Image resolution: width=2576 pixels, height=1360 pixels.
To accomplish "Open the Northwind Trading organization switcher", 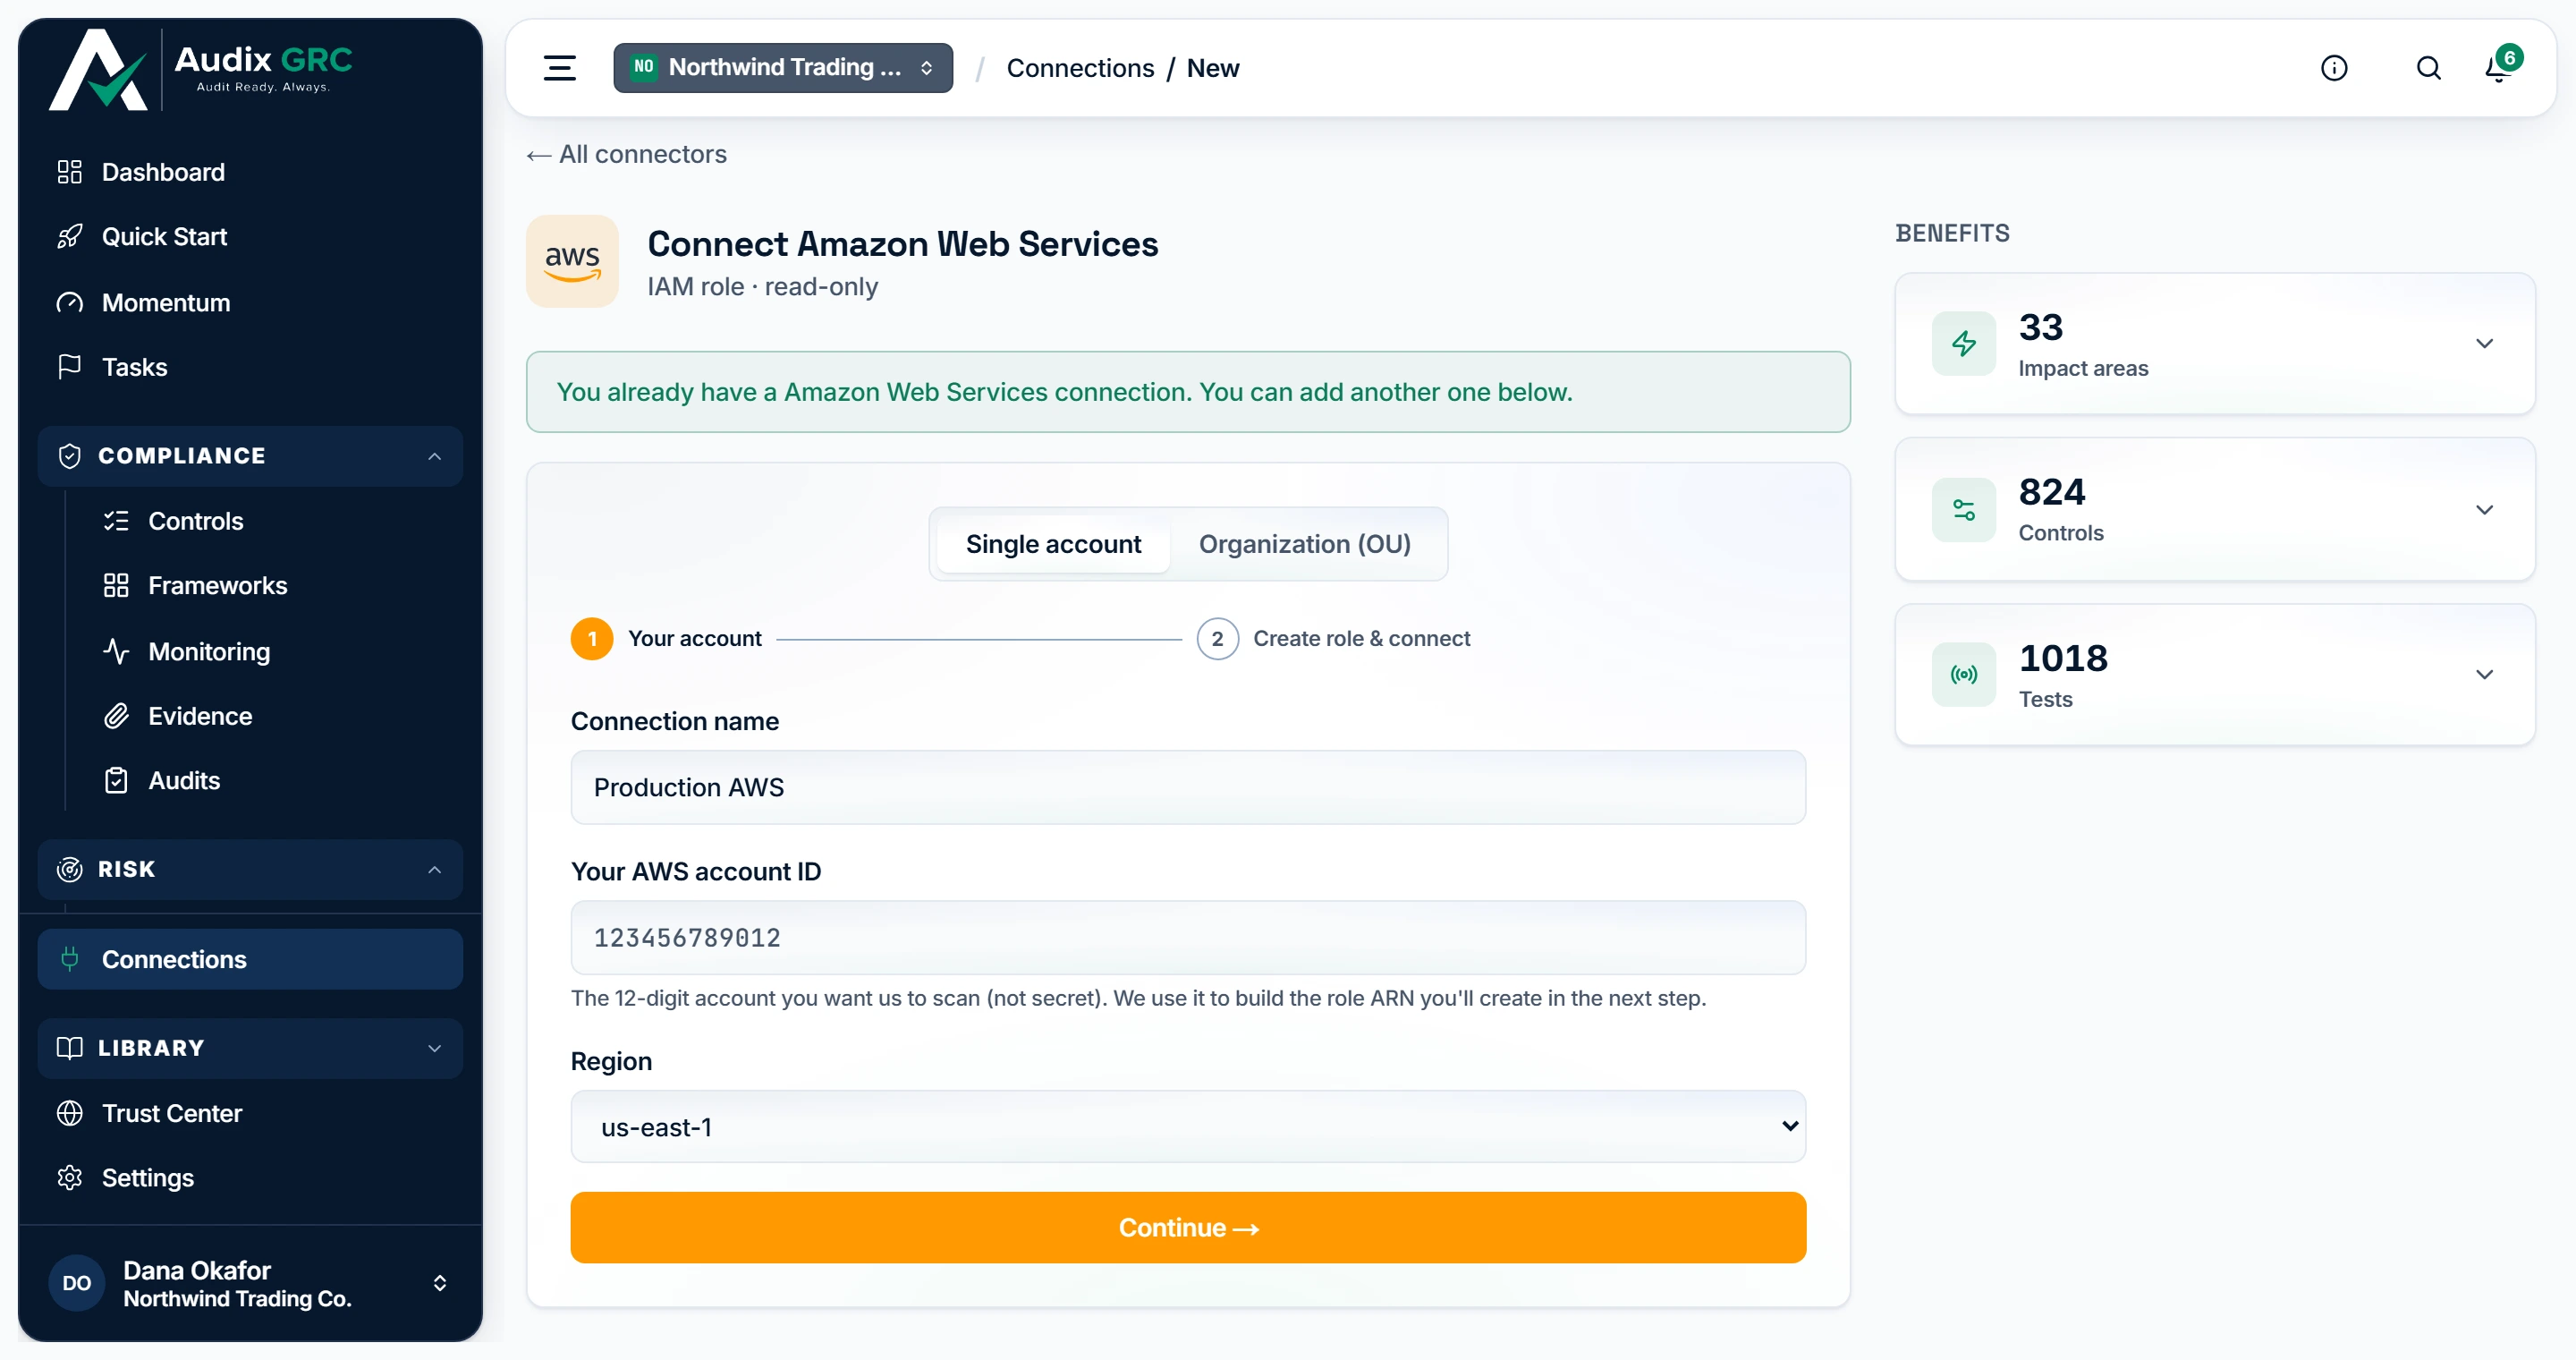I will pyautogui.click(x=783, y=68).
